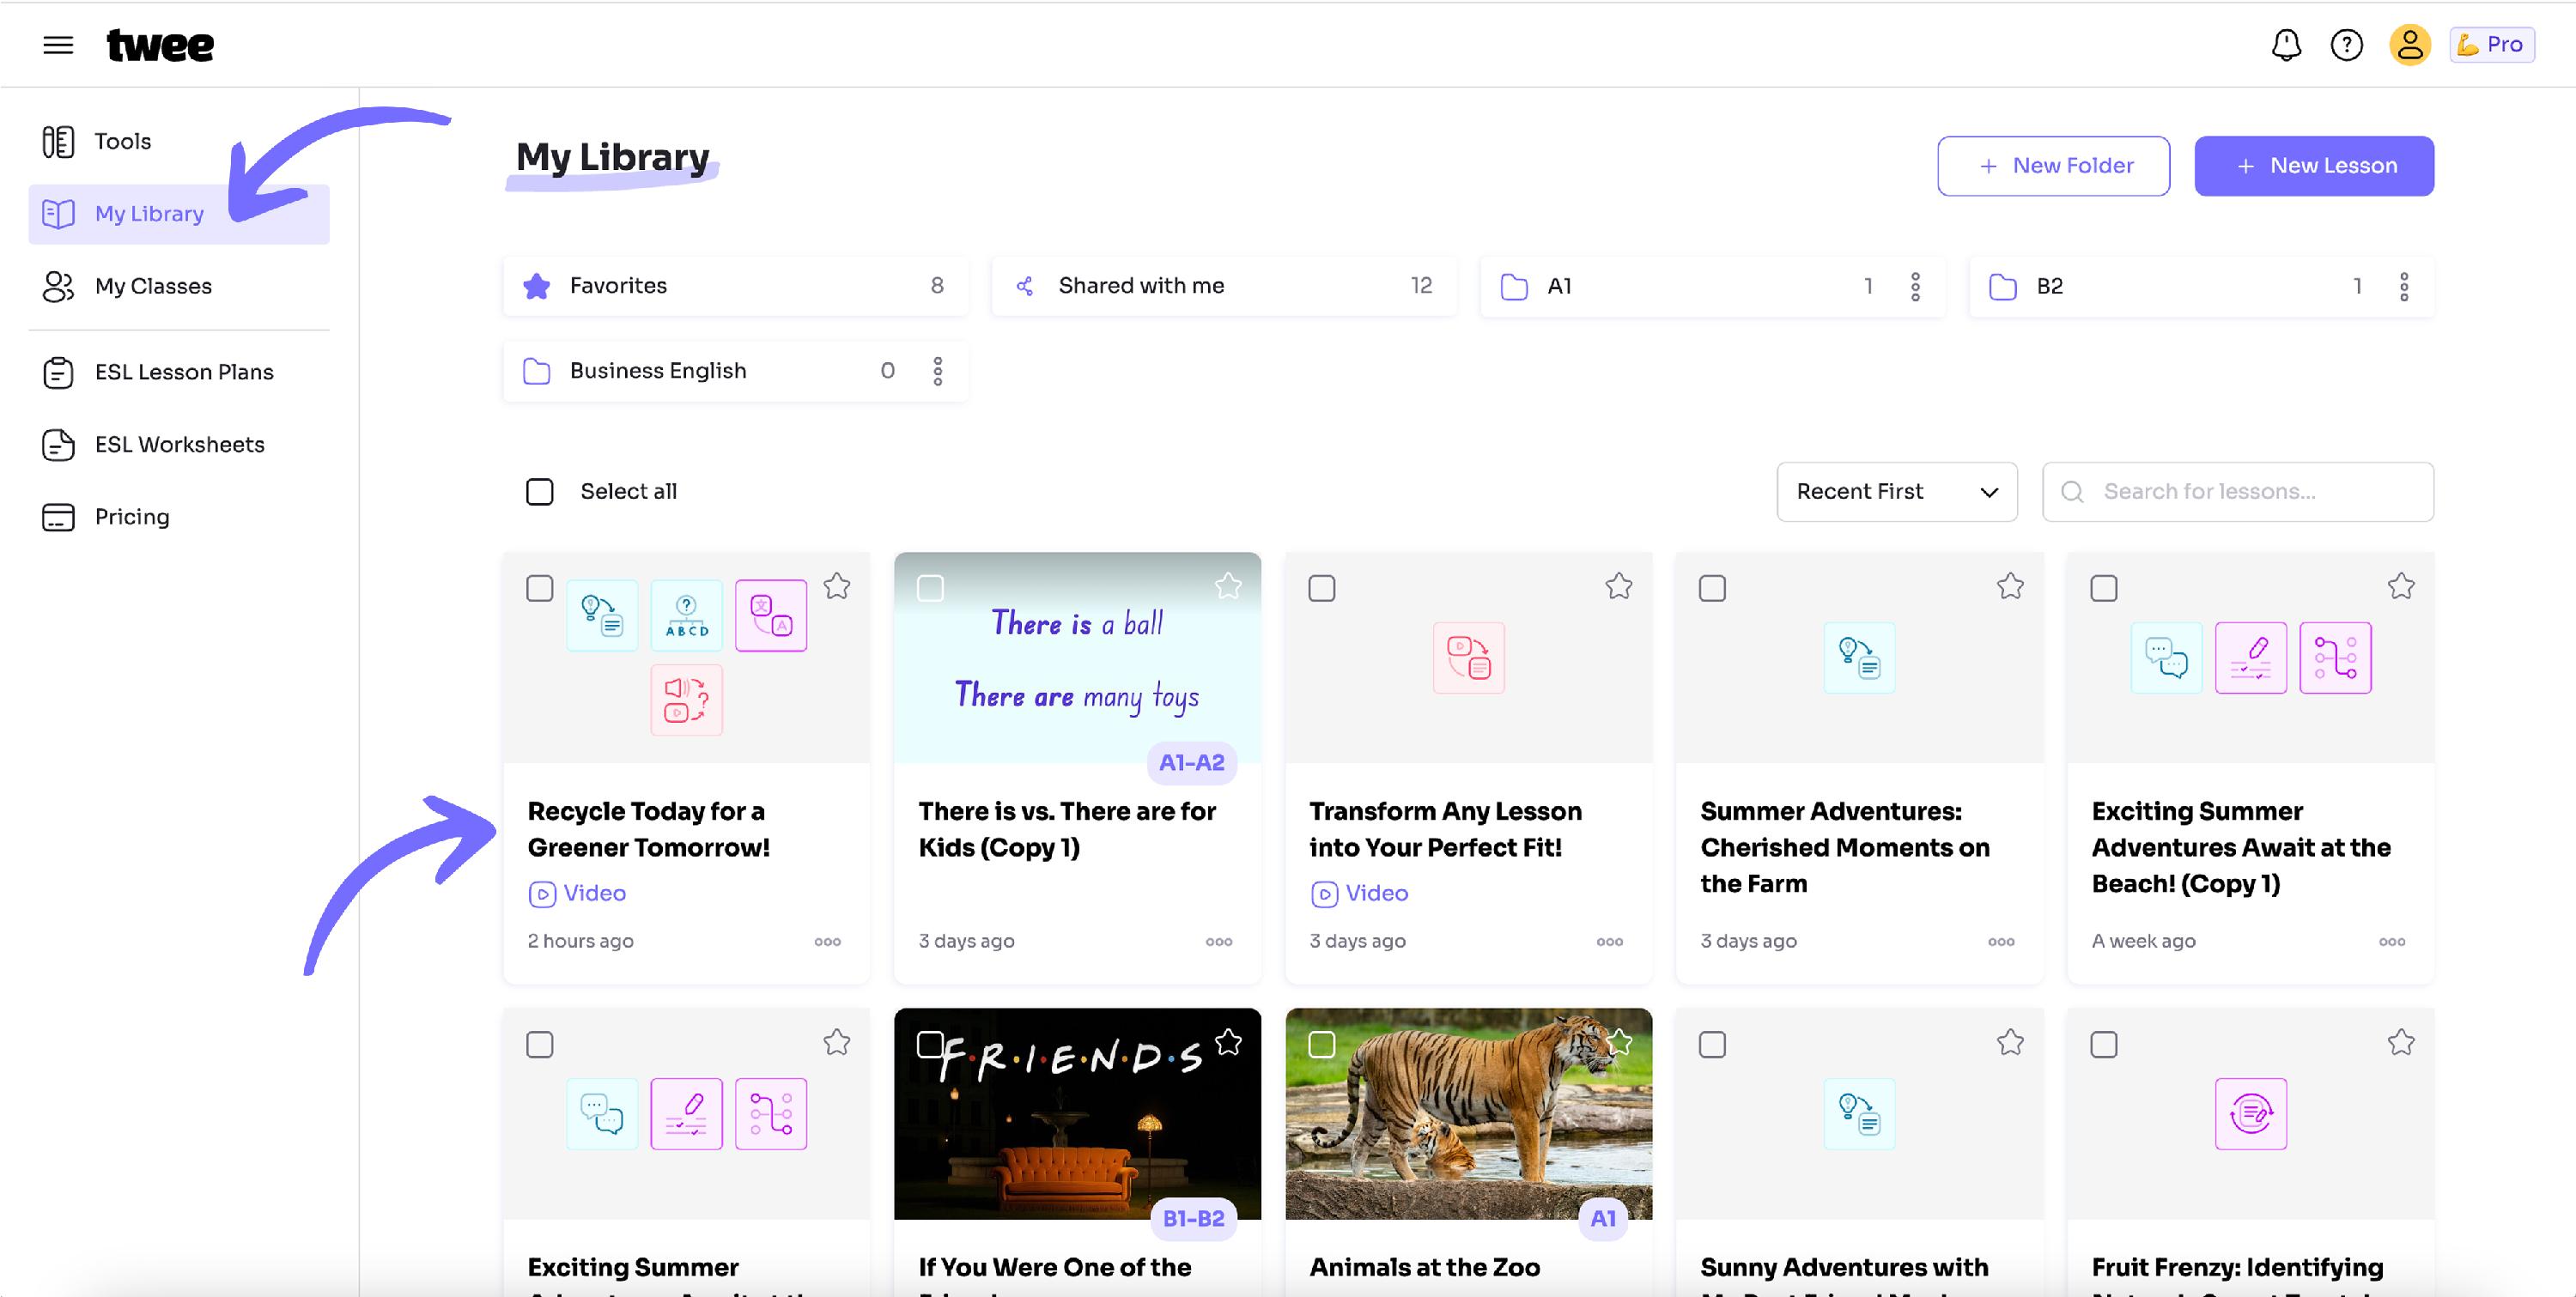
Task: Click the flowchart icon on Exciting Summer (Copy 1)
Action: pyautogui.click(x=2335, y=657)
